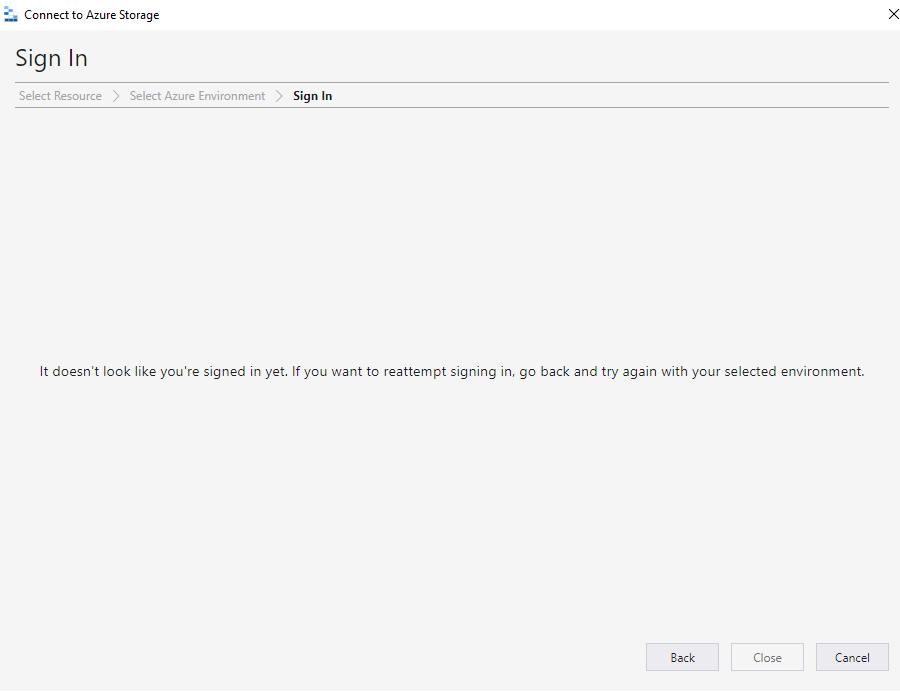The height and width of the screenshot is (692, 900).
Task: Click the Close button at bottom
Action: [767, 657]
